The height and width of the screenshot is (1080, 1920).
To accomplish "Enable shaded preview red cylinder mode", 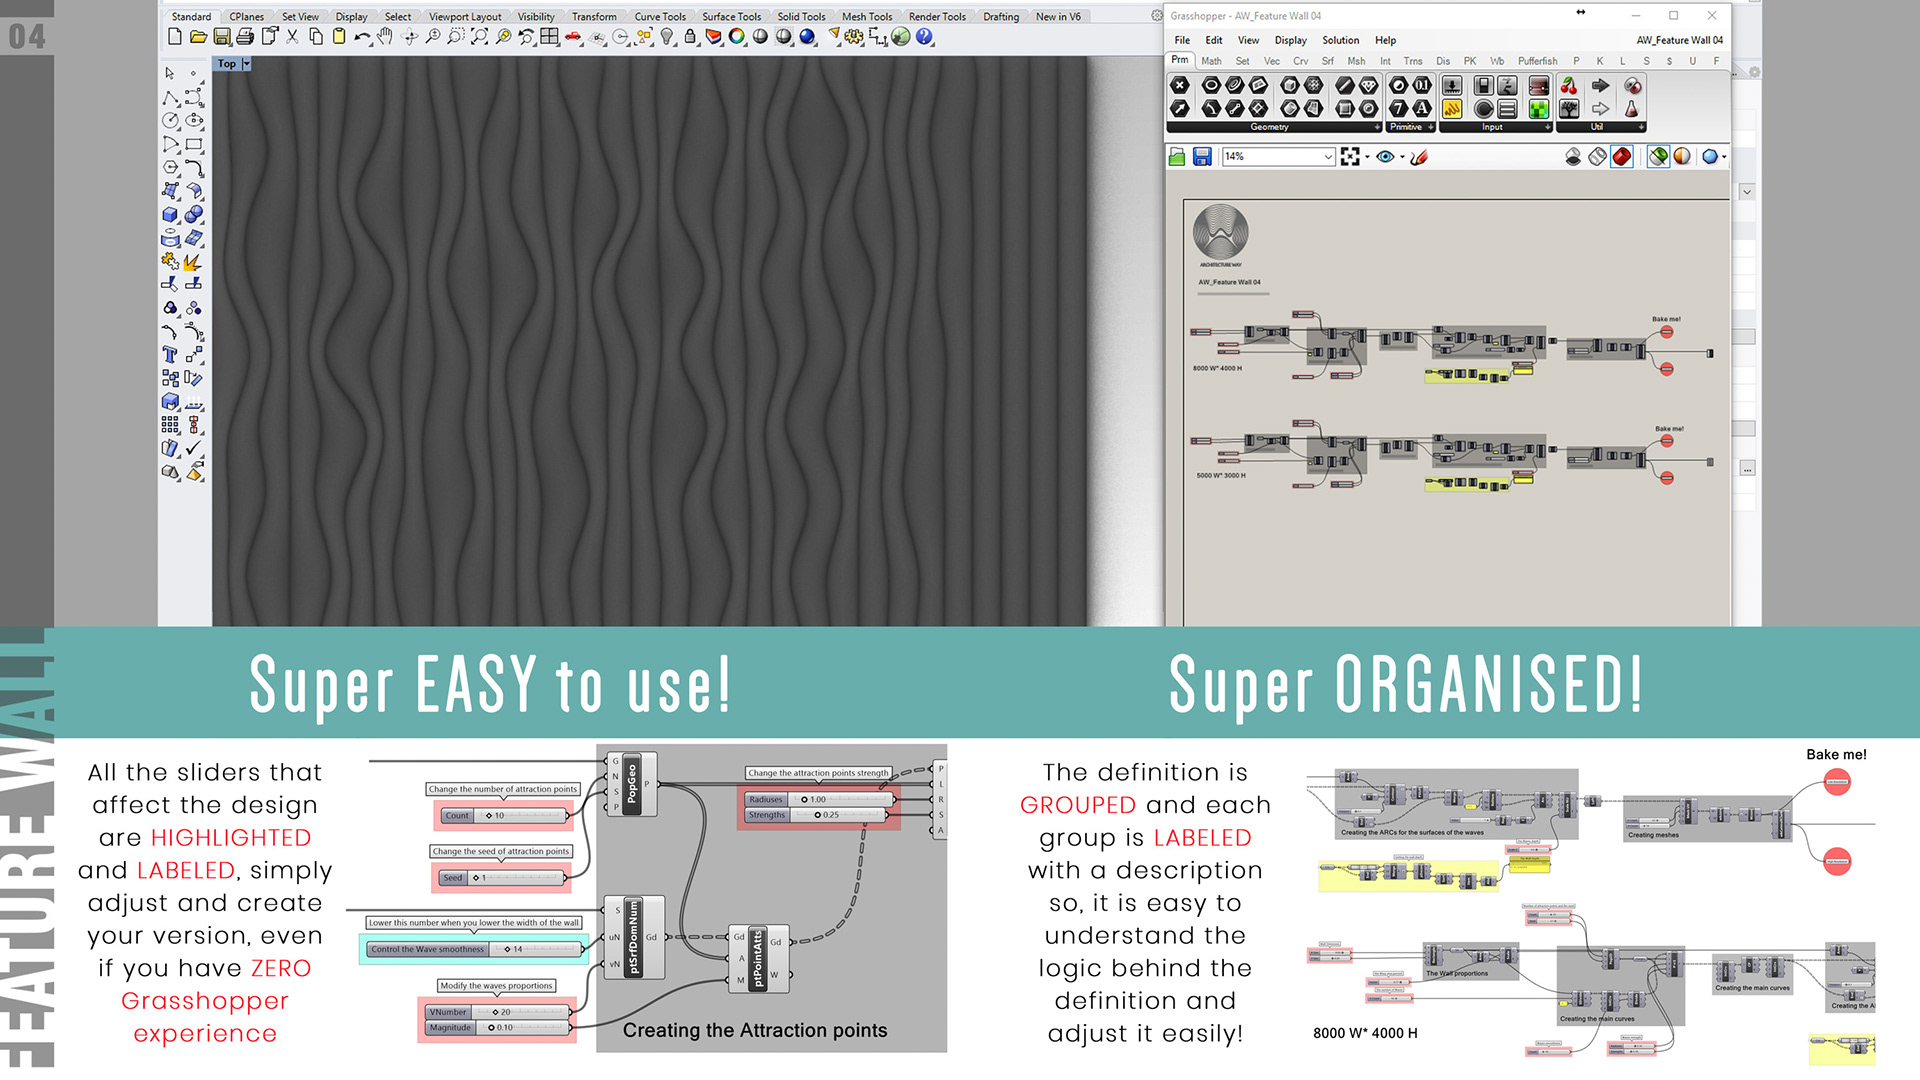I will [x=1622, y=157].
